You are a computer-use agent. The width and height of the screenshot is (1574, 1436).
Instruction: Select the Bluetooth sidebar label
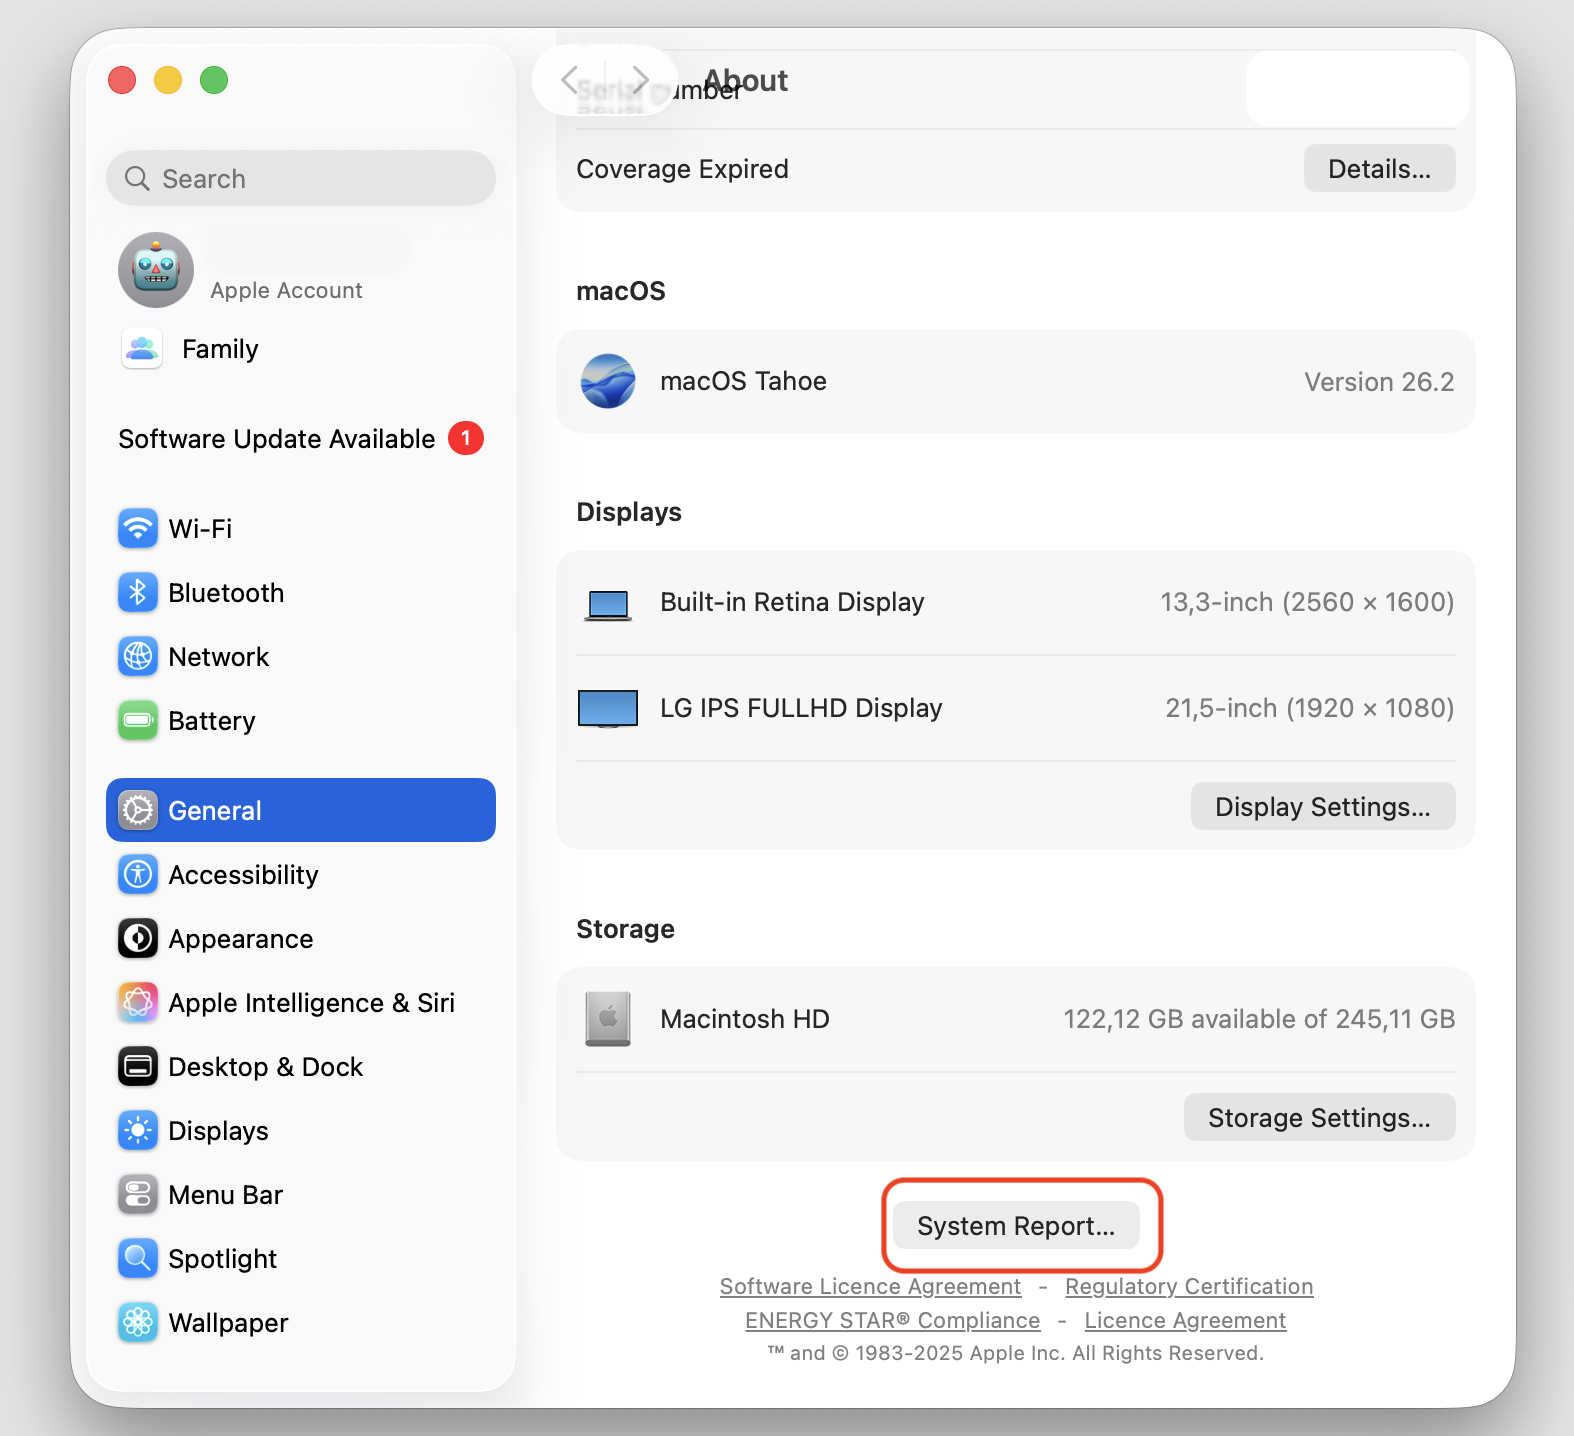226,592
